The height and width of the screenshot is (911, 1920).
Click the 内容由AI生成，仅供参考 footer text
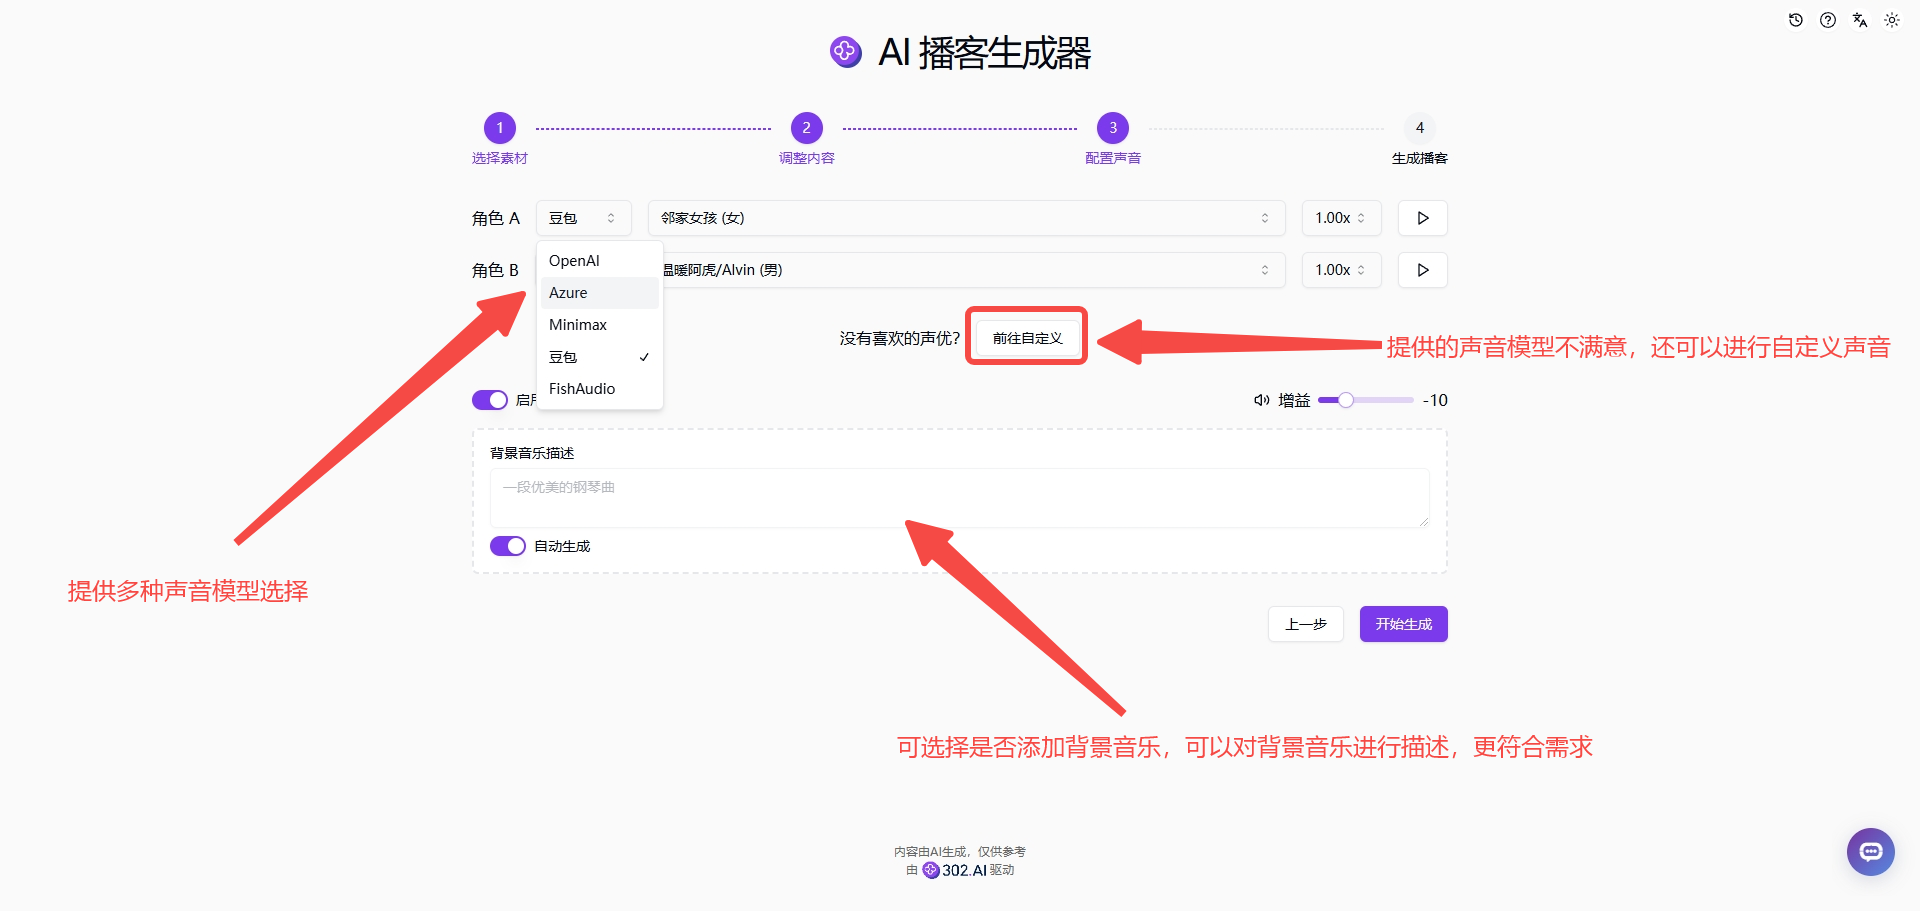click(960, 852)
